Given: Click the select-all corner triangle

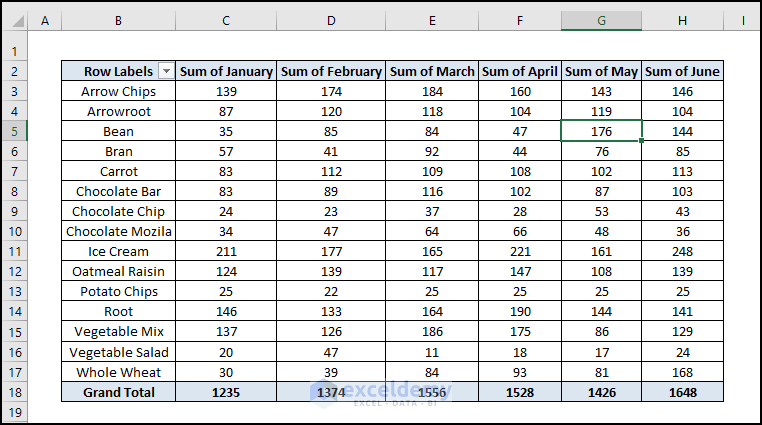Looking at the screenshot, I should (x=14, y=21).
